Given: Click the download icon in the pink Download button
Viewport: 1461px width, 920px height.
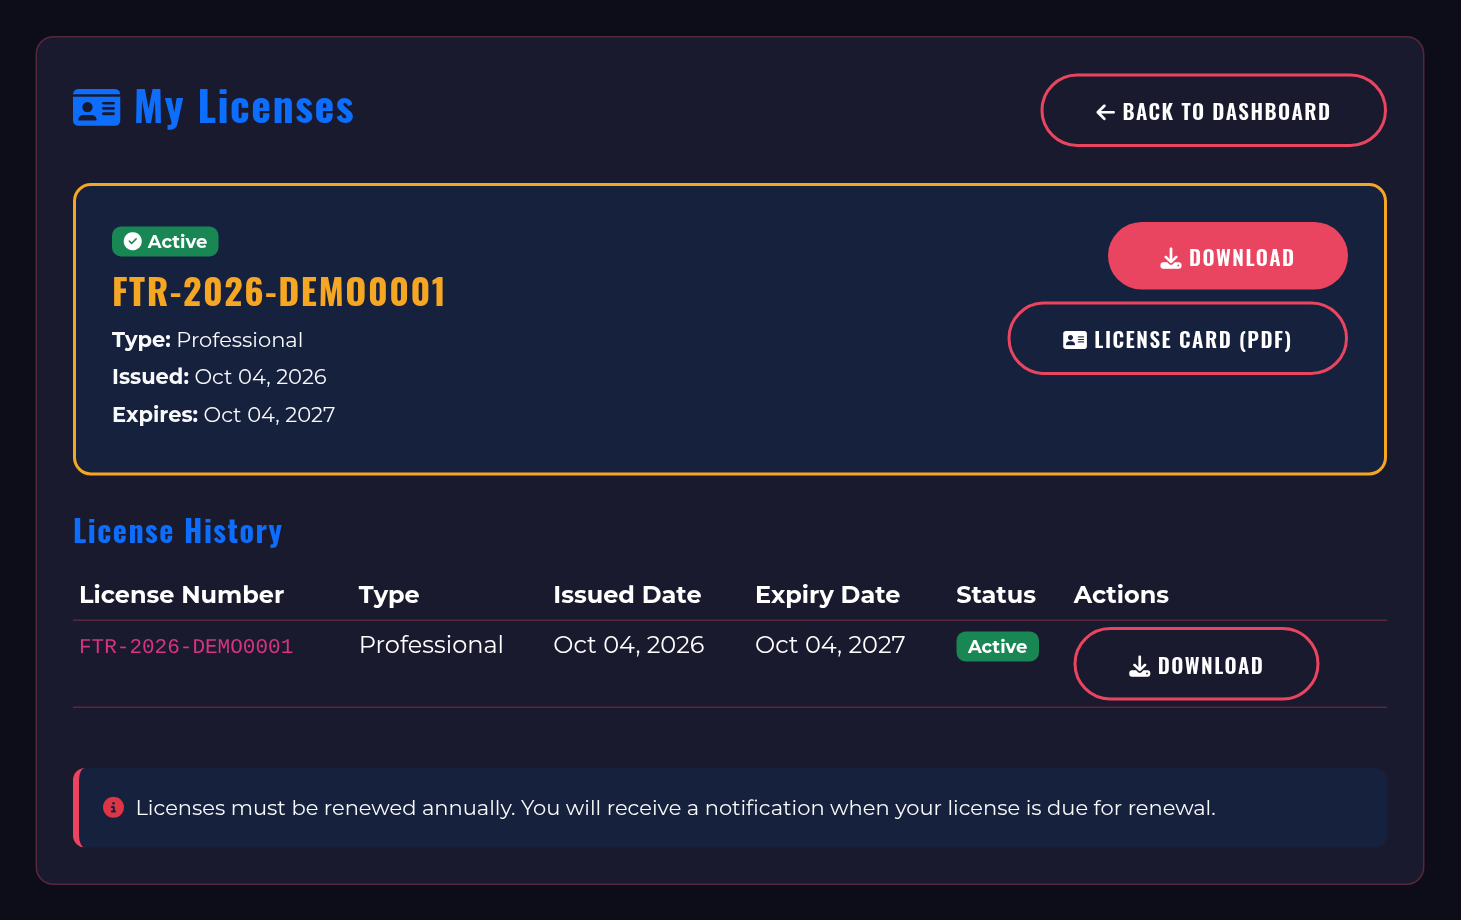Looking at the screenshot, I should [x=1170, y=258].
